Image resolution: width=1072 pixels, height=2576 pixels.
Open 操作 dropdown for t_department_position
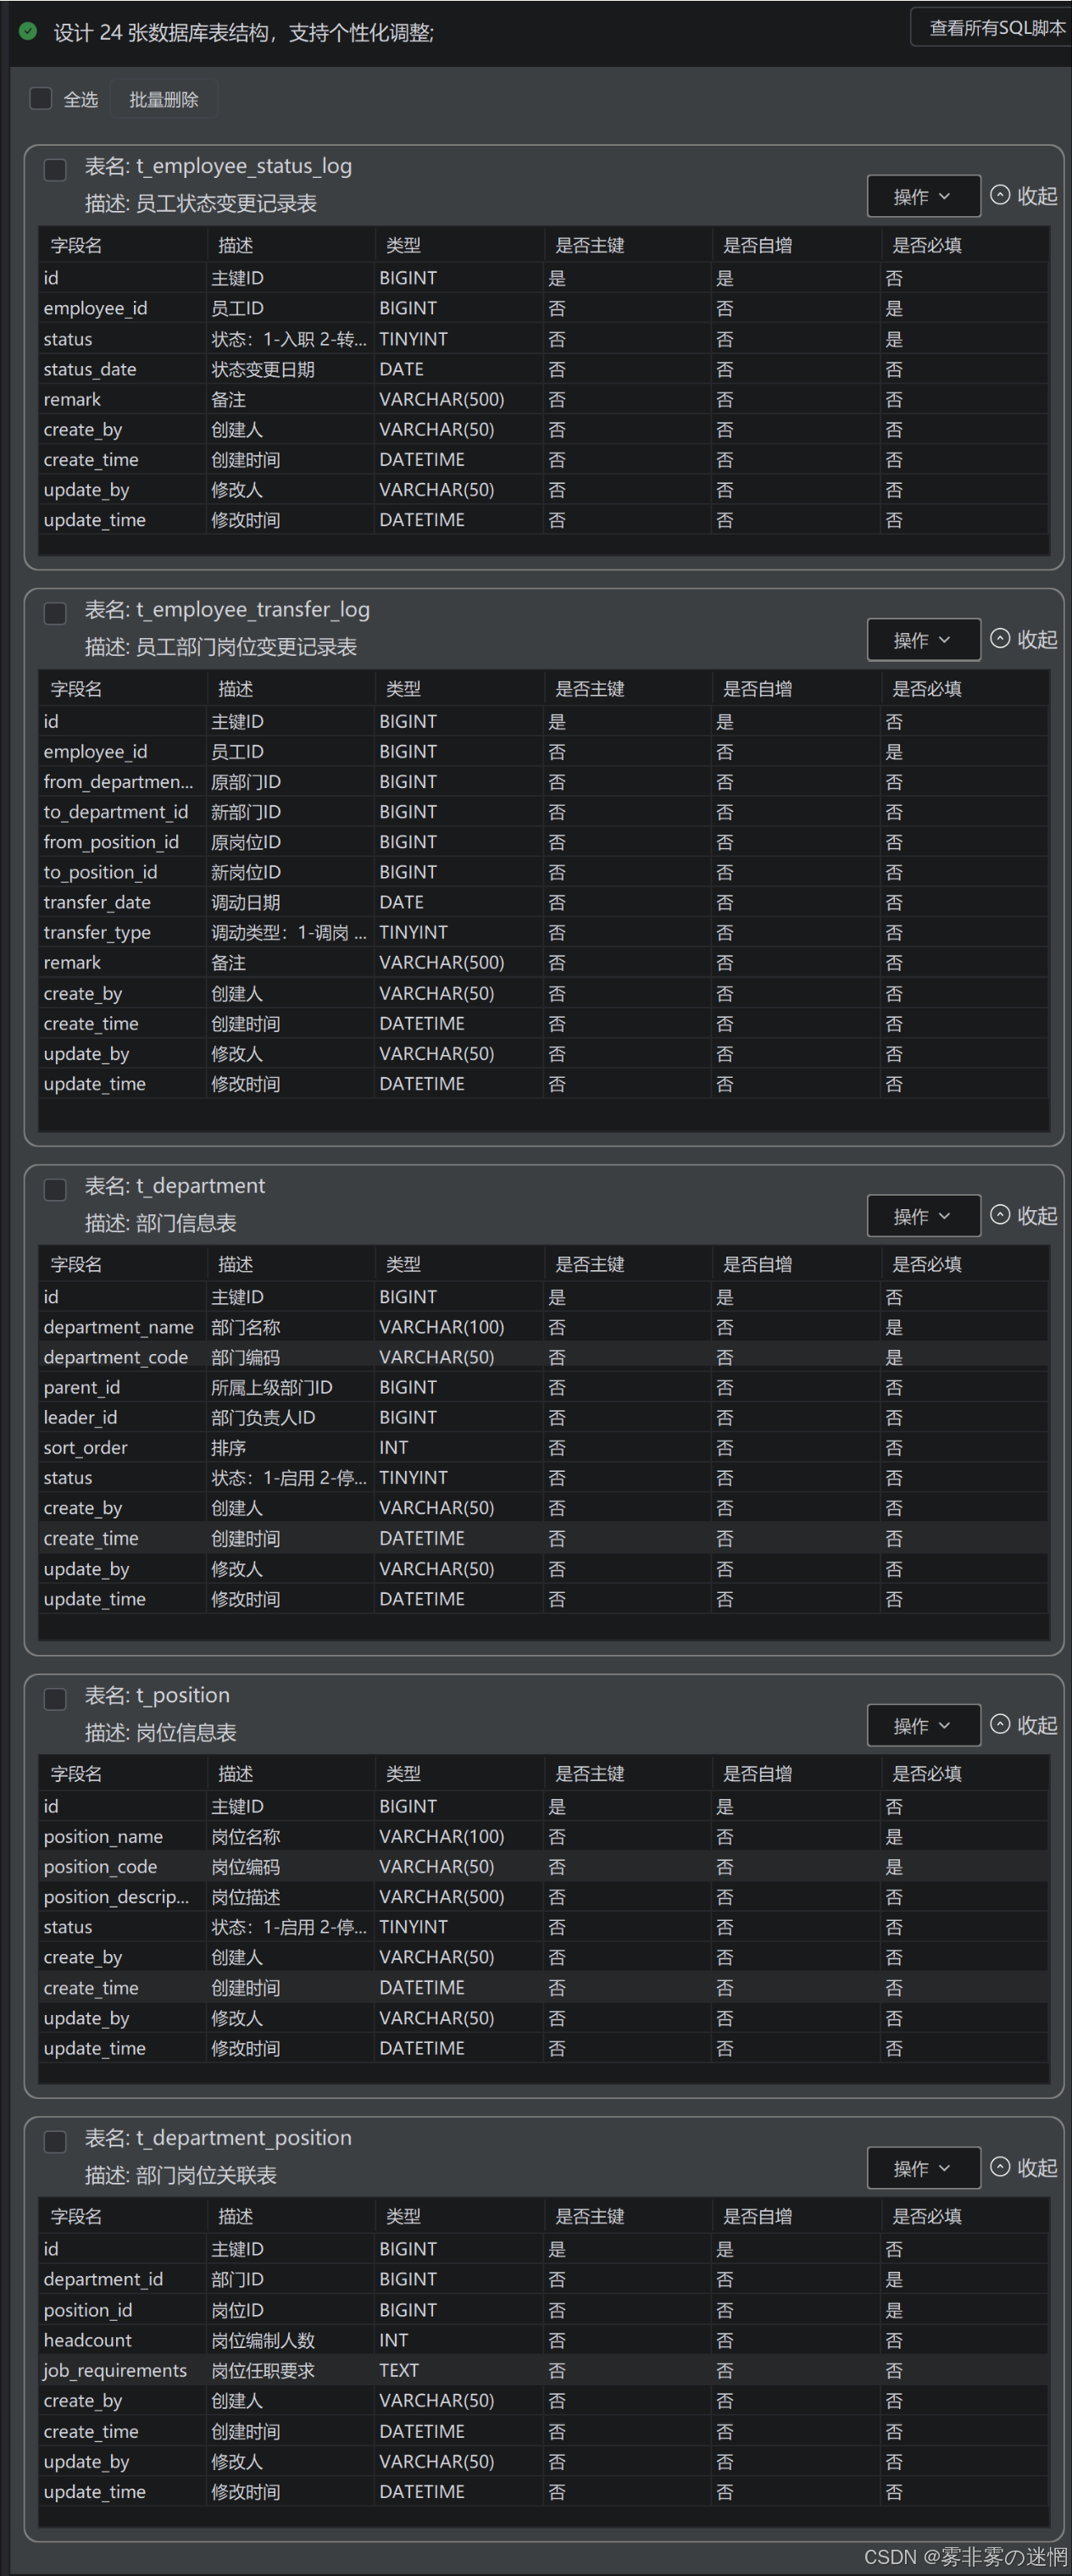point(923,2168)
